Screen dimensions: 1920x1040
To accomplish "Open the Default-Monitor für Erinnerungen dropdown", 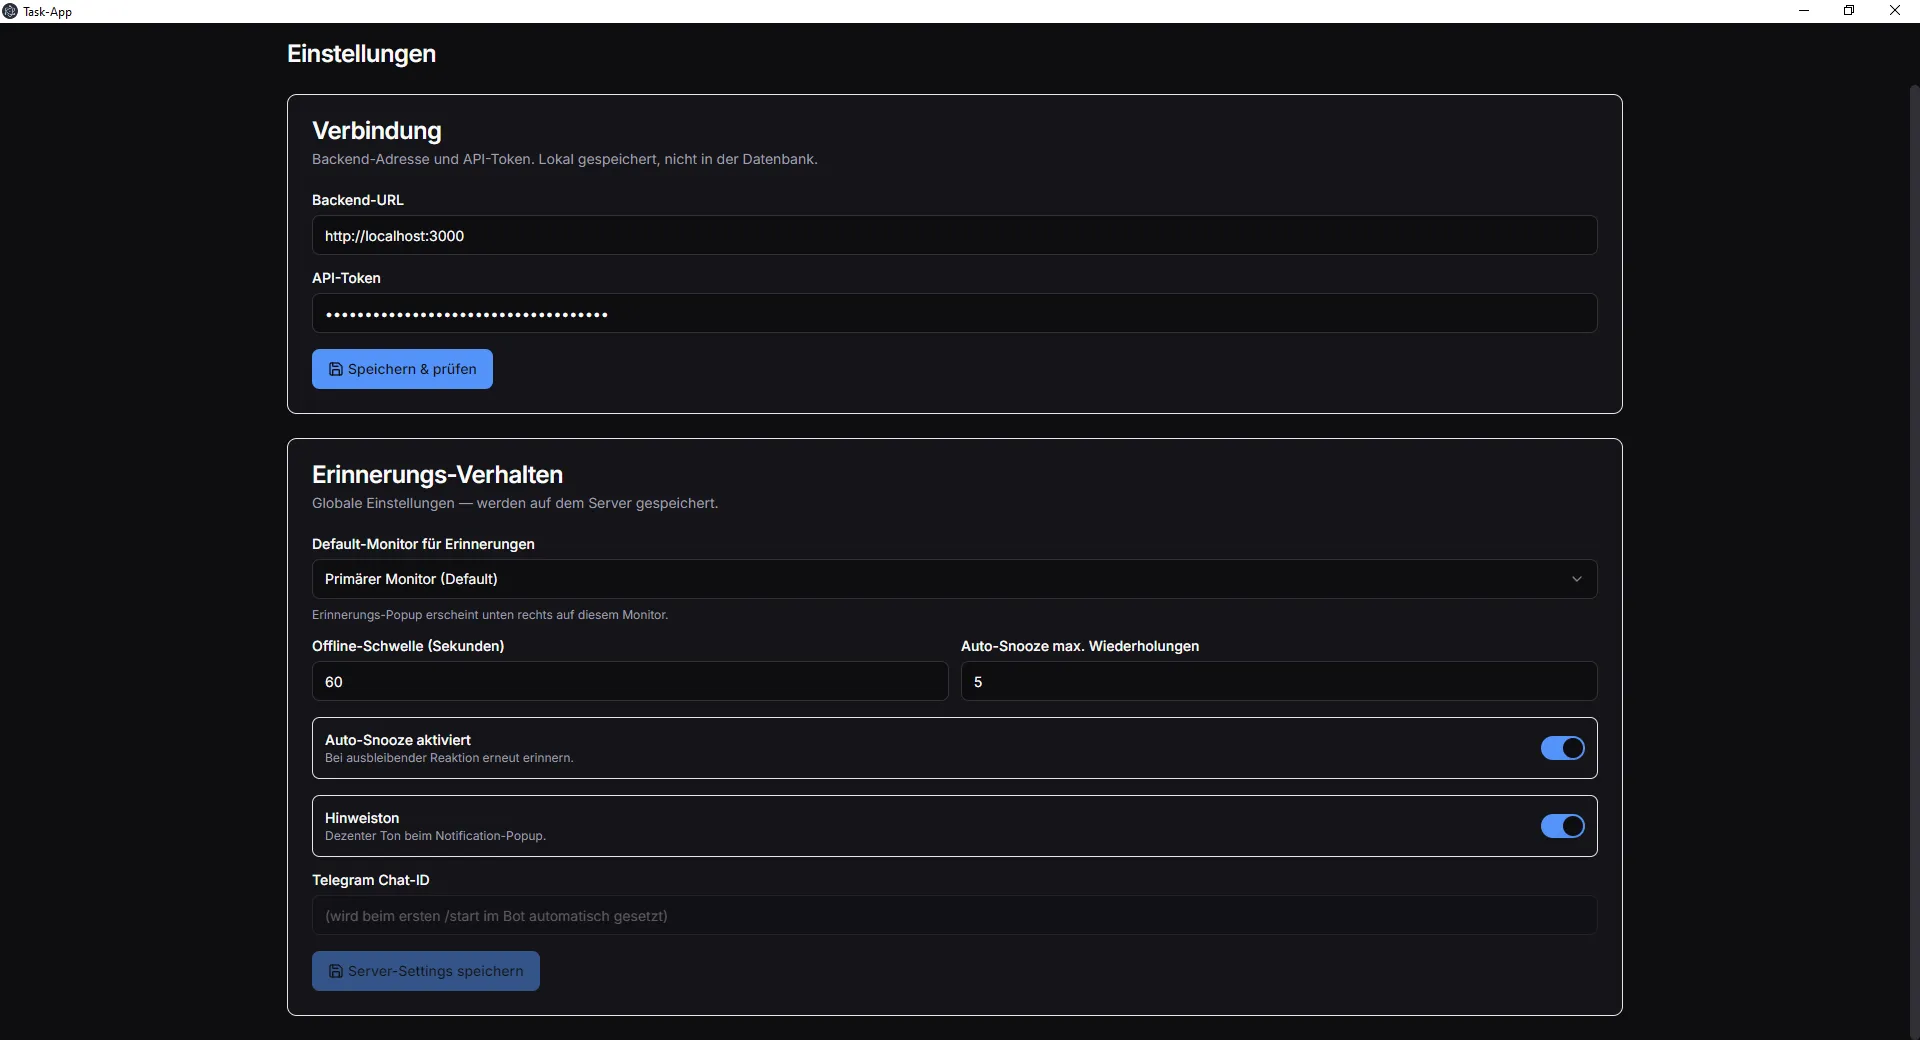I will point(954,579).
